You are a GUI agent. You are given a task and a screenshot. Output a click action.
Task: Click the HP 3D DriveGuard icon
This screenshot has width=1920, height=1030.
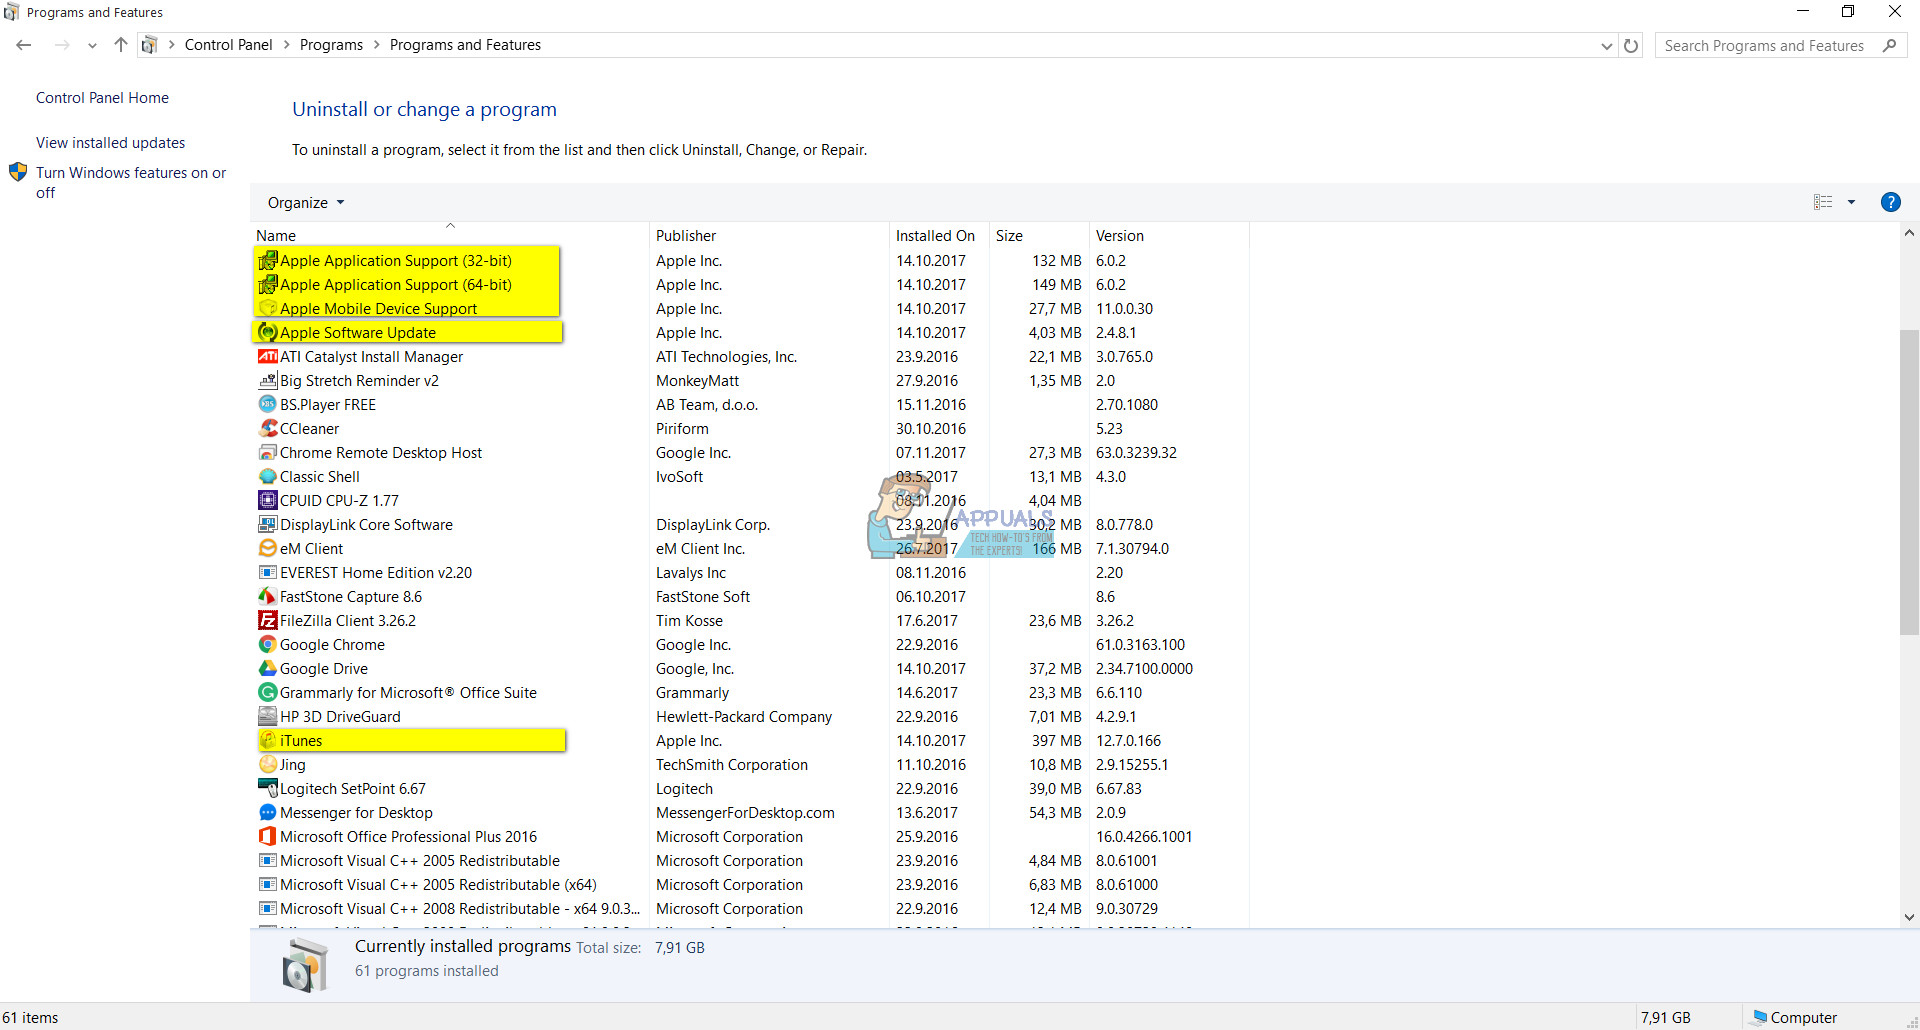[x=268, y=717]
